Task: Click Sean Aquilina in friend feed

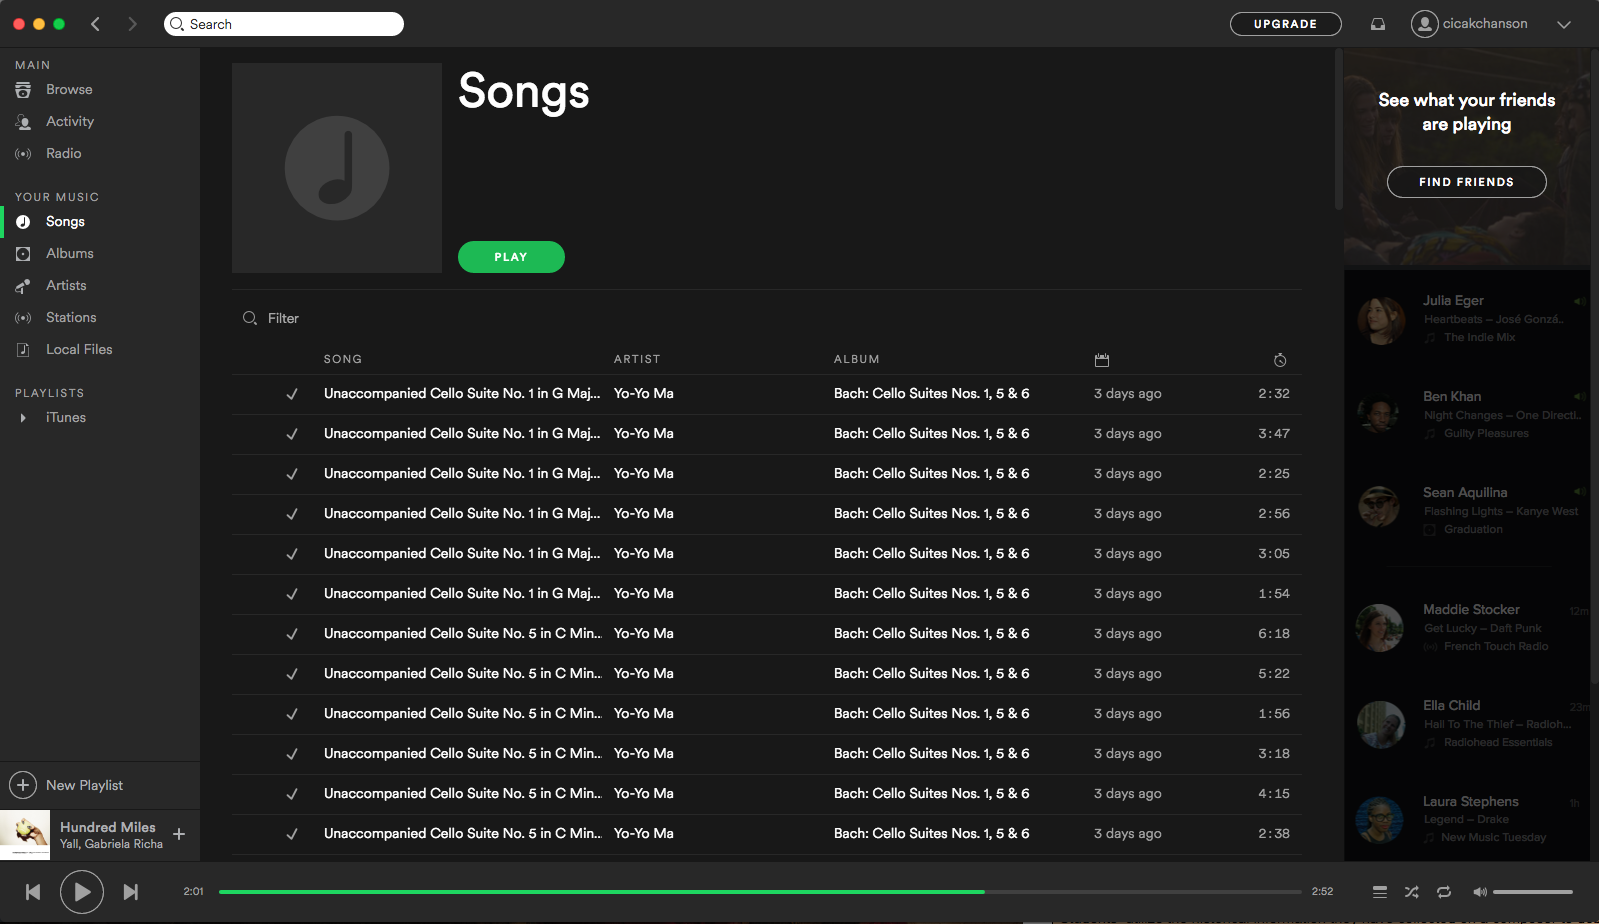Action: (1465, 493)
